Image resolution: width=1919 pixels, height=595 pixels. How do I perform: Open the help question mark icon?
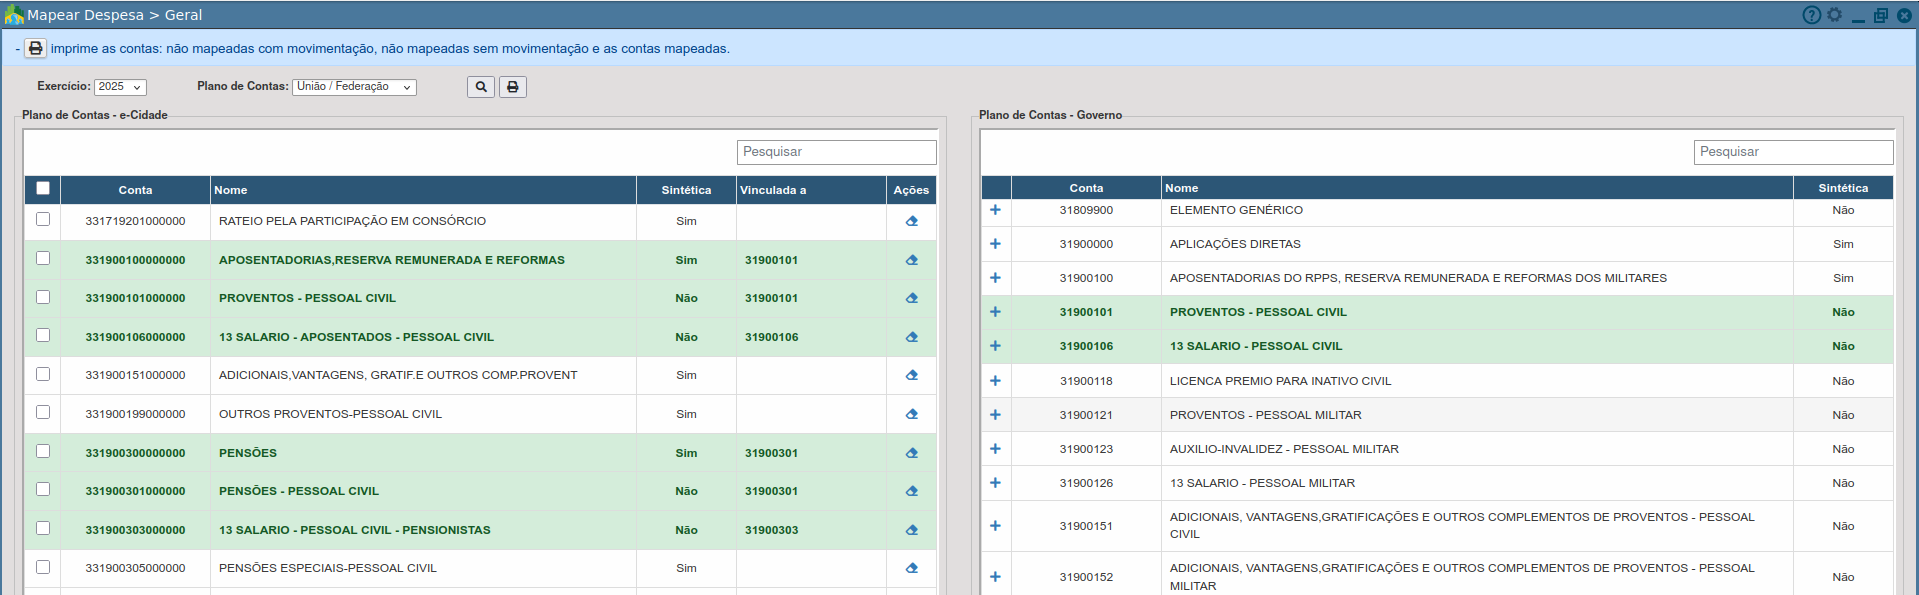pyautogui.click(x=1811, y=15)
